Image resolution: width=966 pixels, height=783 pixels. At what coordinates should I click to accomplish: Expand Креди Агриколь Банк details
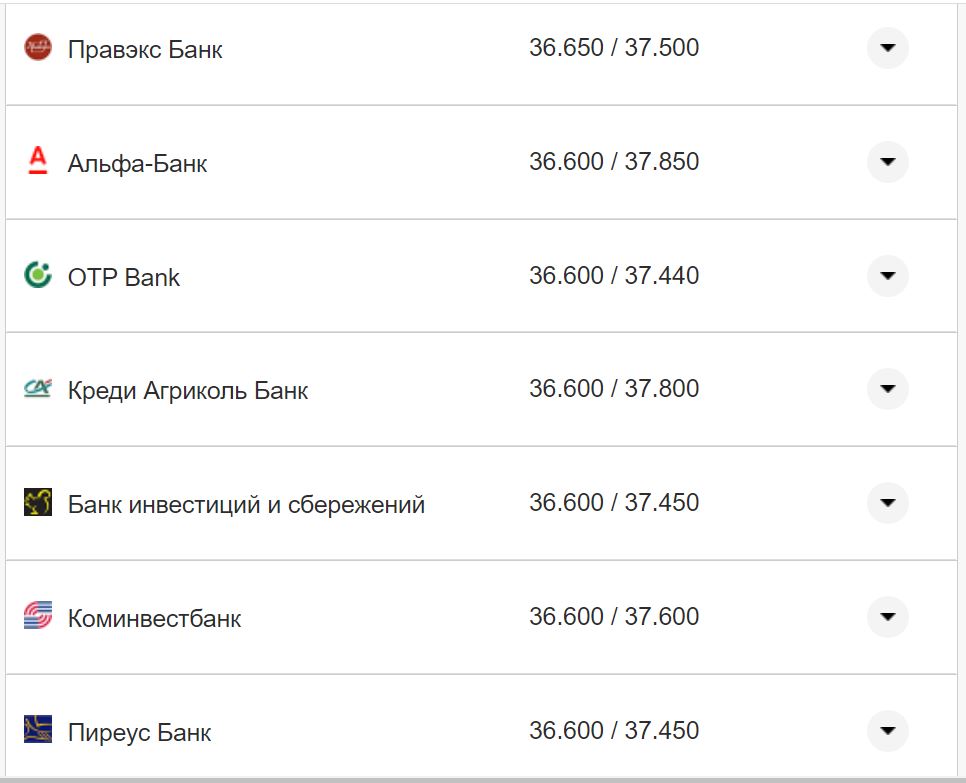coord(887,389)
